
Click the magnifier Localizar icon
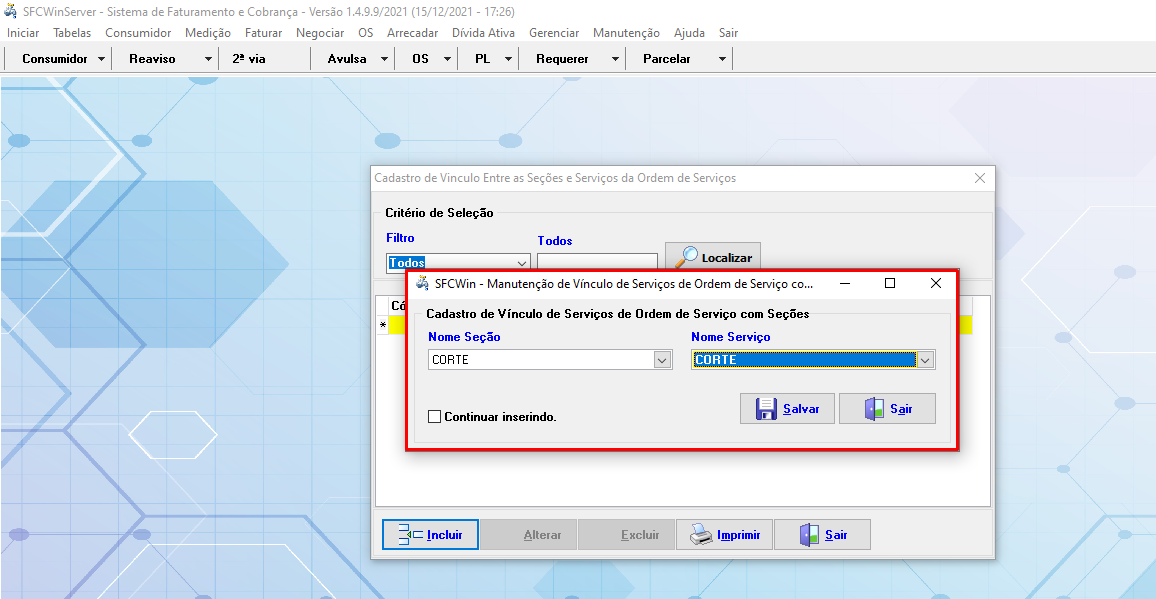(x=685, y=257)
